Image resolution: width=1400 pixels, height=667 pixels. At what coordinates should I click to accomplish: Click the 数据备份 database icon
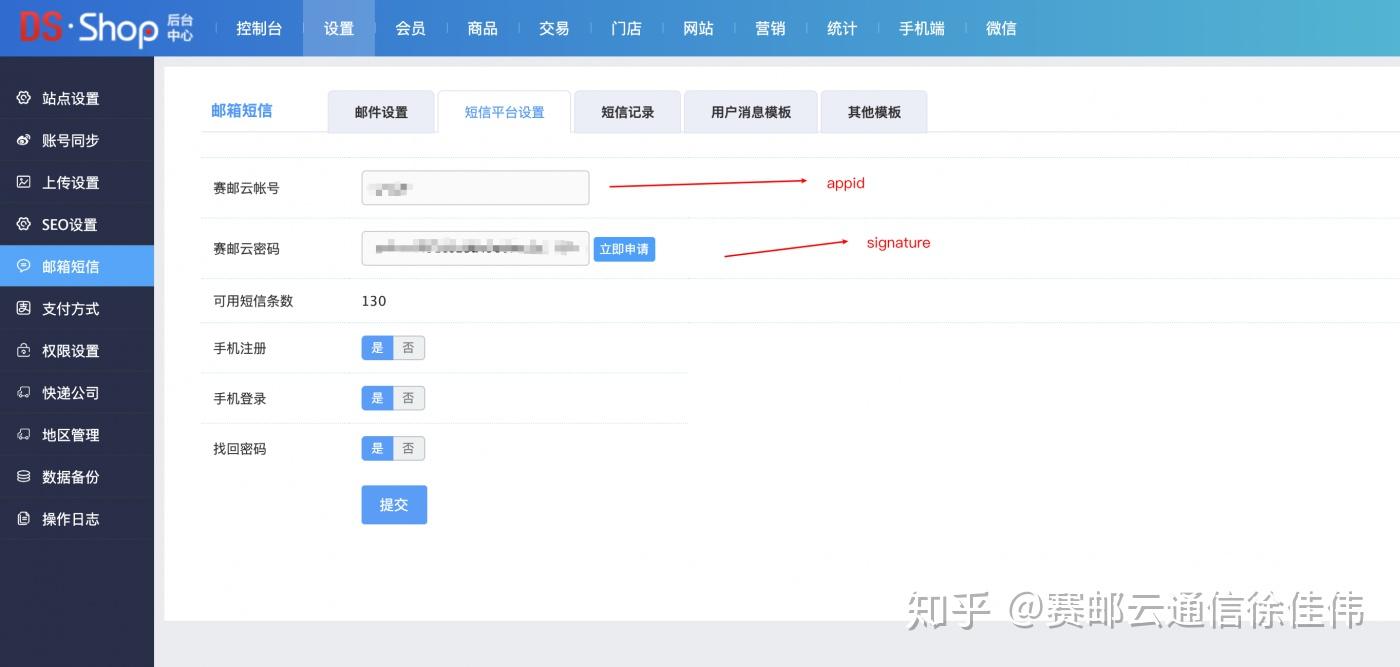pos(24,476)
